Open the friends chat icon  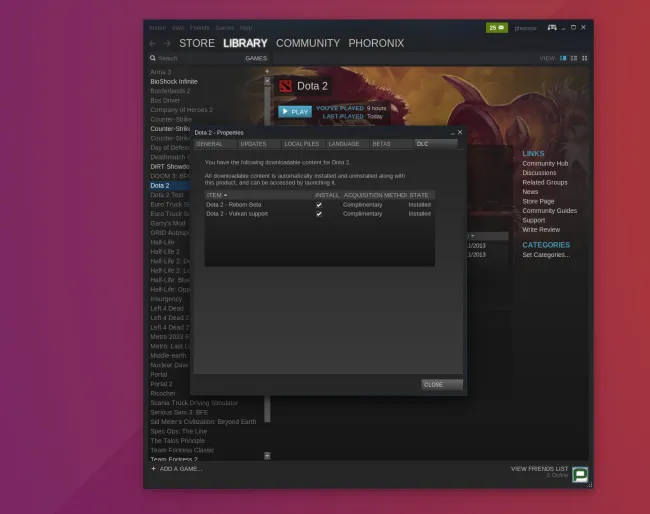(579, 474)
